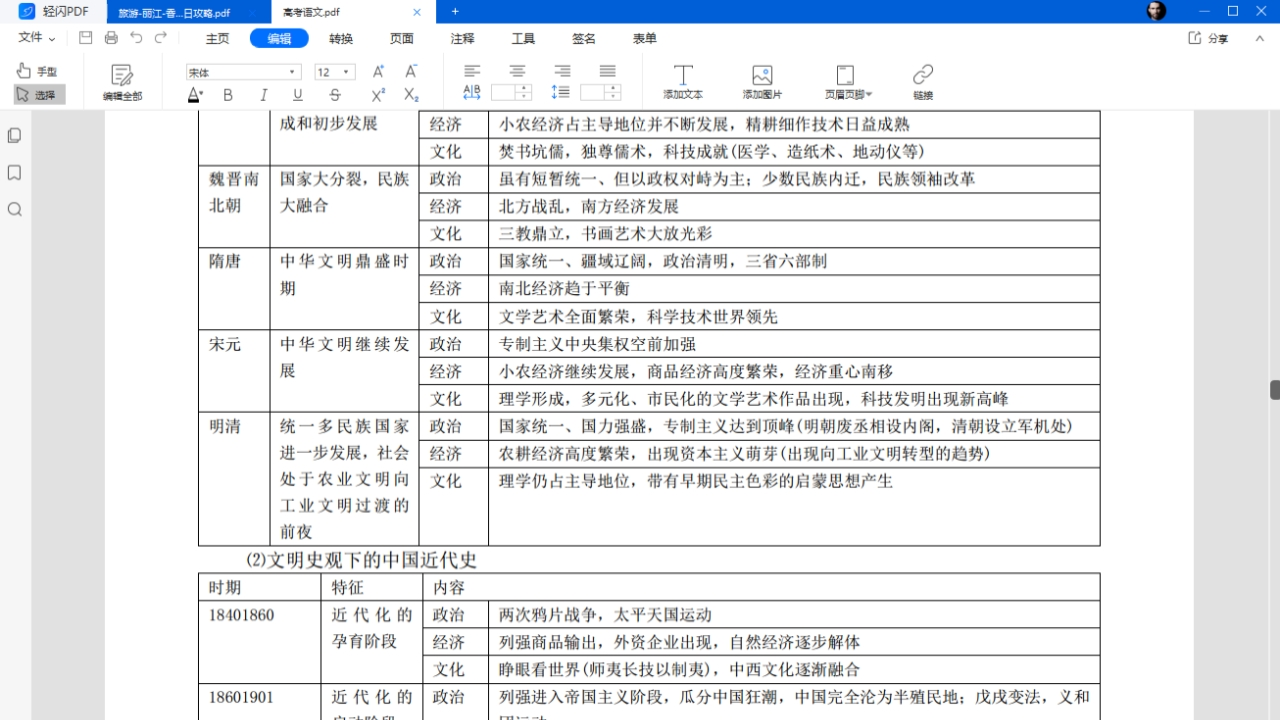Viewport: 1280px width, 720px height.
Task: Click the save icon in the quick toolbar
Action: click(x=86, y=38)
